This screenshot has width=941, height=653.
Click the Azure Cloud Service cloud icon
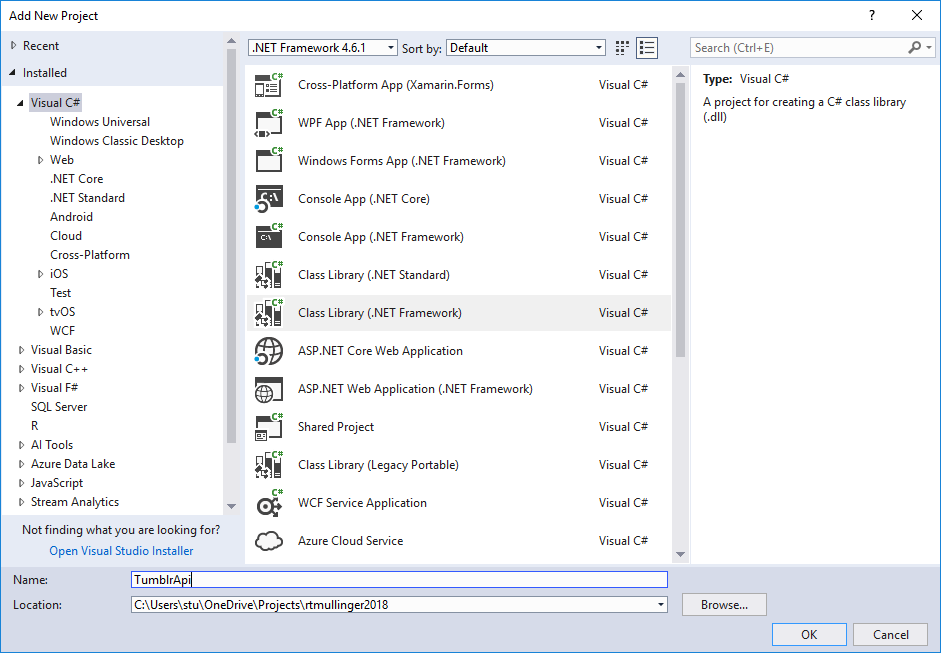click(x=268, y=541)
